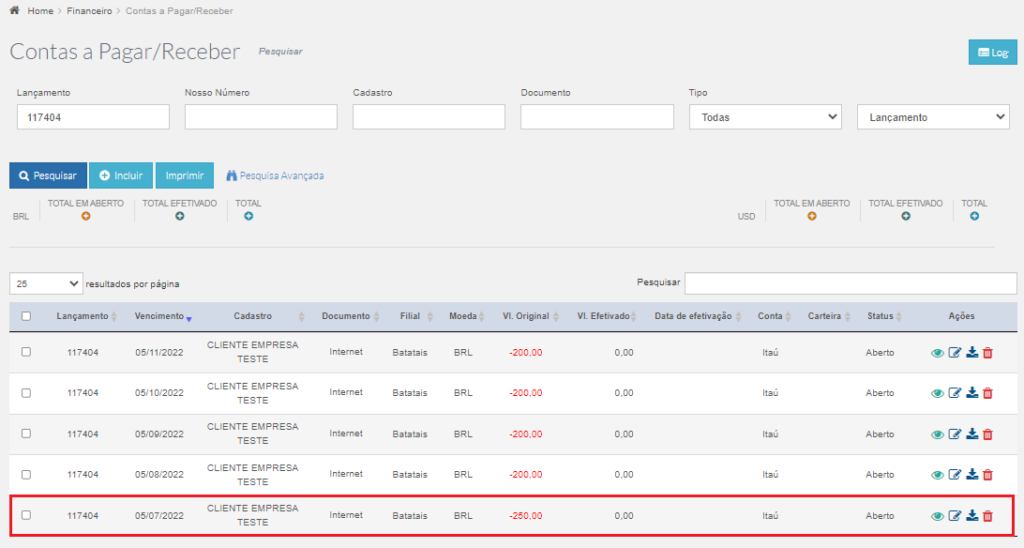Viewport: 1024px width, 548px height.
Task: Open the results per page dropdown
Action: coord(46,283)
